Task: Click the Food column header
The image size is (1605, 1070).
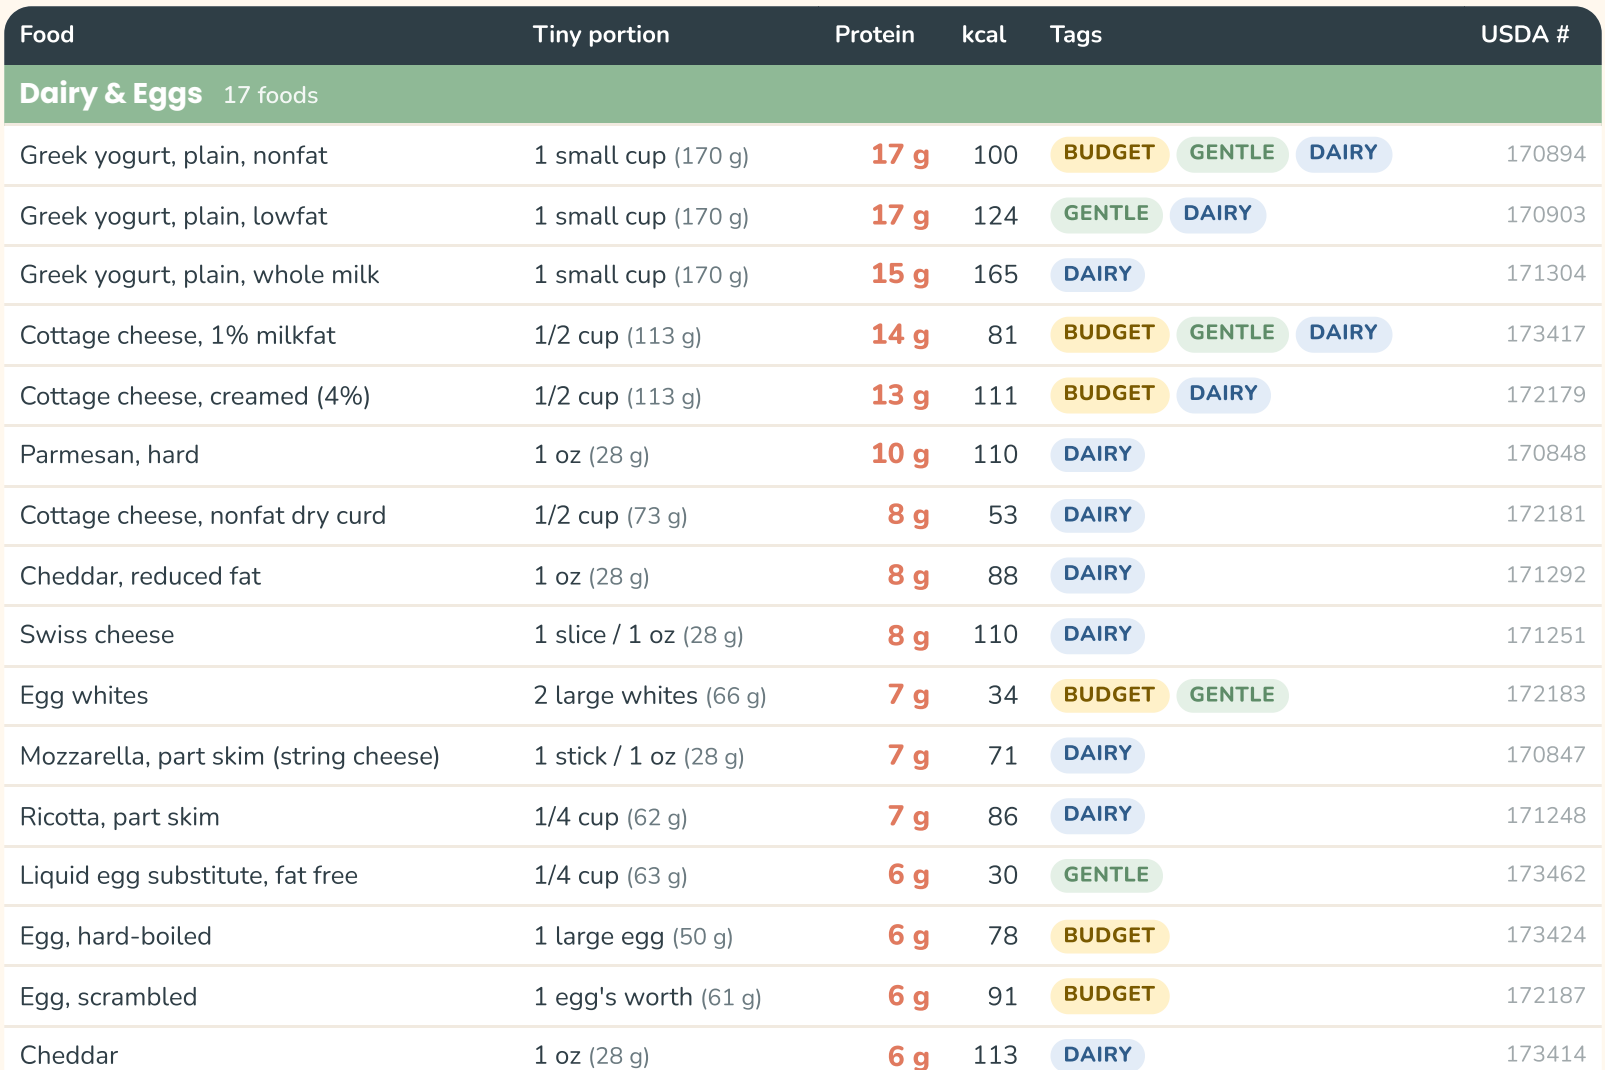Action: click(x=47, y=34)
